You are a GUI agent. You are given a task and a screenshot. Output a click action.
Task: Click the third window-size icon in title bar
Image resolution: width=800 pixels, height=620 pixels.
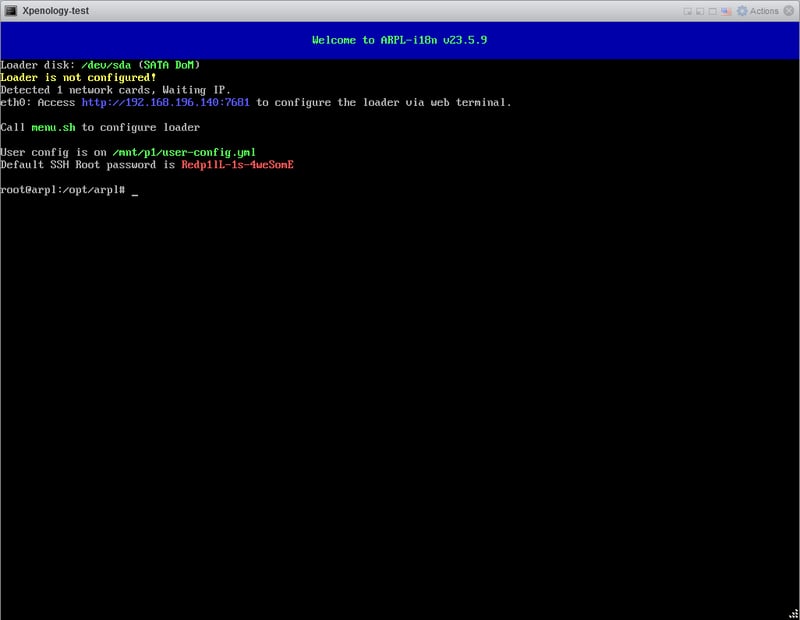pyautogui.click(x=714, y=11)
